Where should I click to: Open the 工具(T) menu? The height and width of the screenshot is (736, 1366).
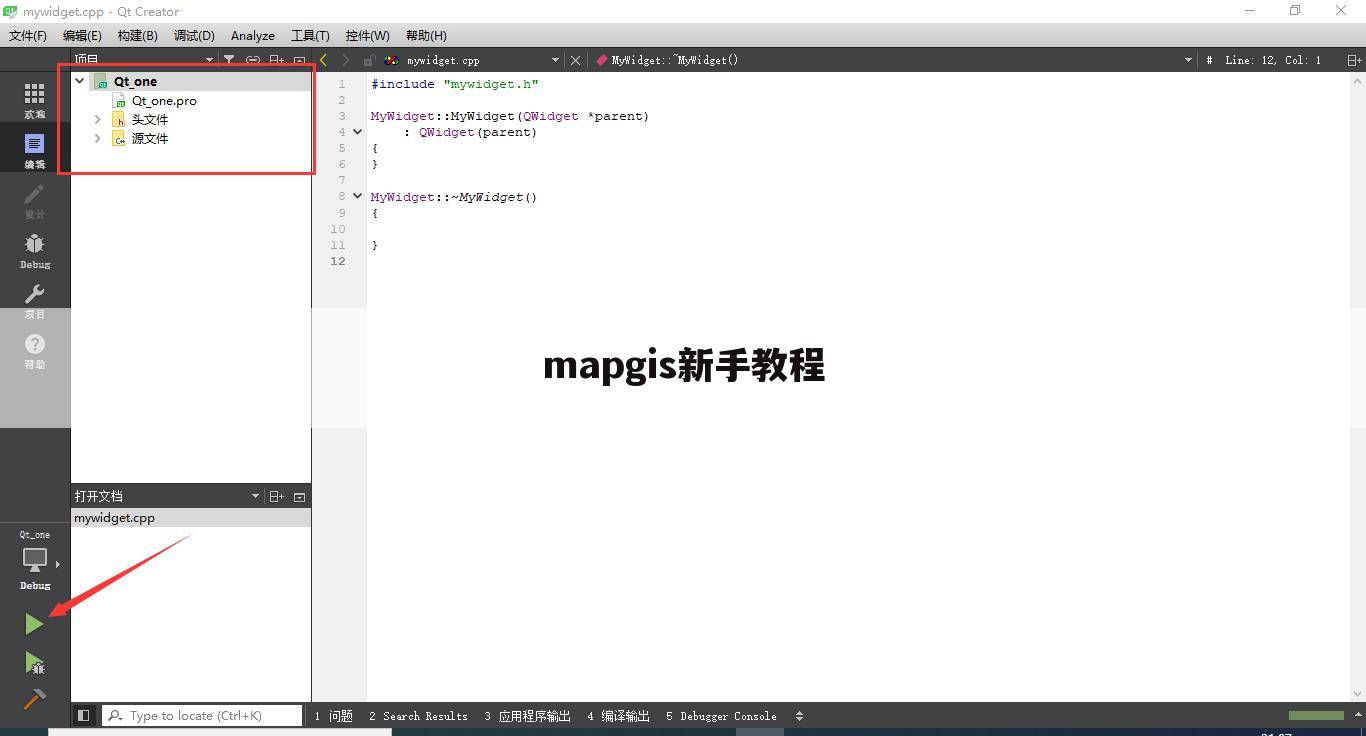309,35
